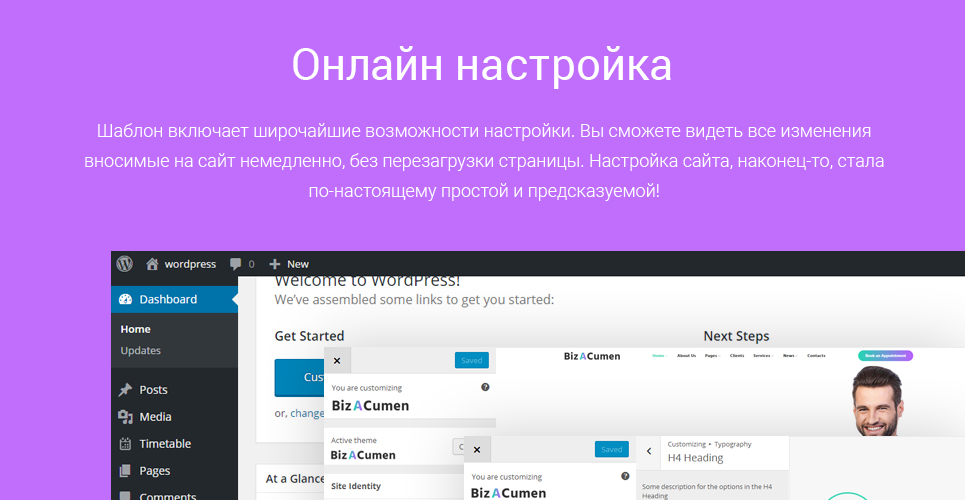Click the 'Get Started' heading

point(309,336)
